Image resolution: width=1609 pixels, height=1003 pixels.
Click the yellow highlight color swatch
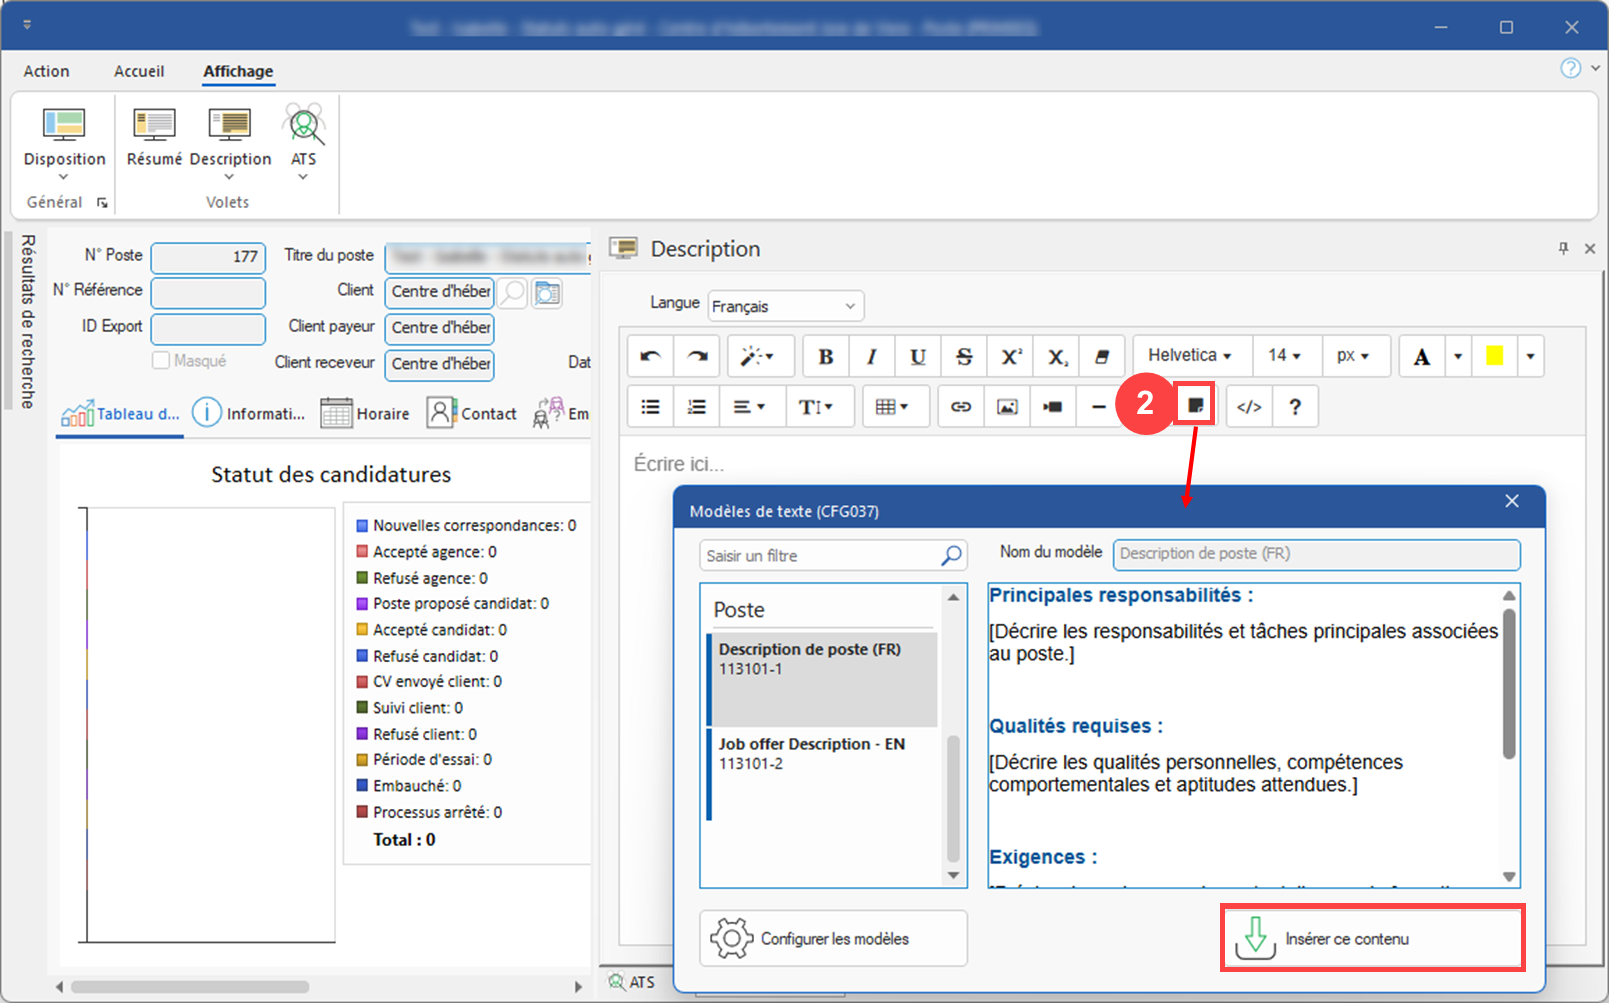(x=1494, y=356)
